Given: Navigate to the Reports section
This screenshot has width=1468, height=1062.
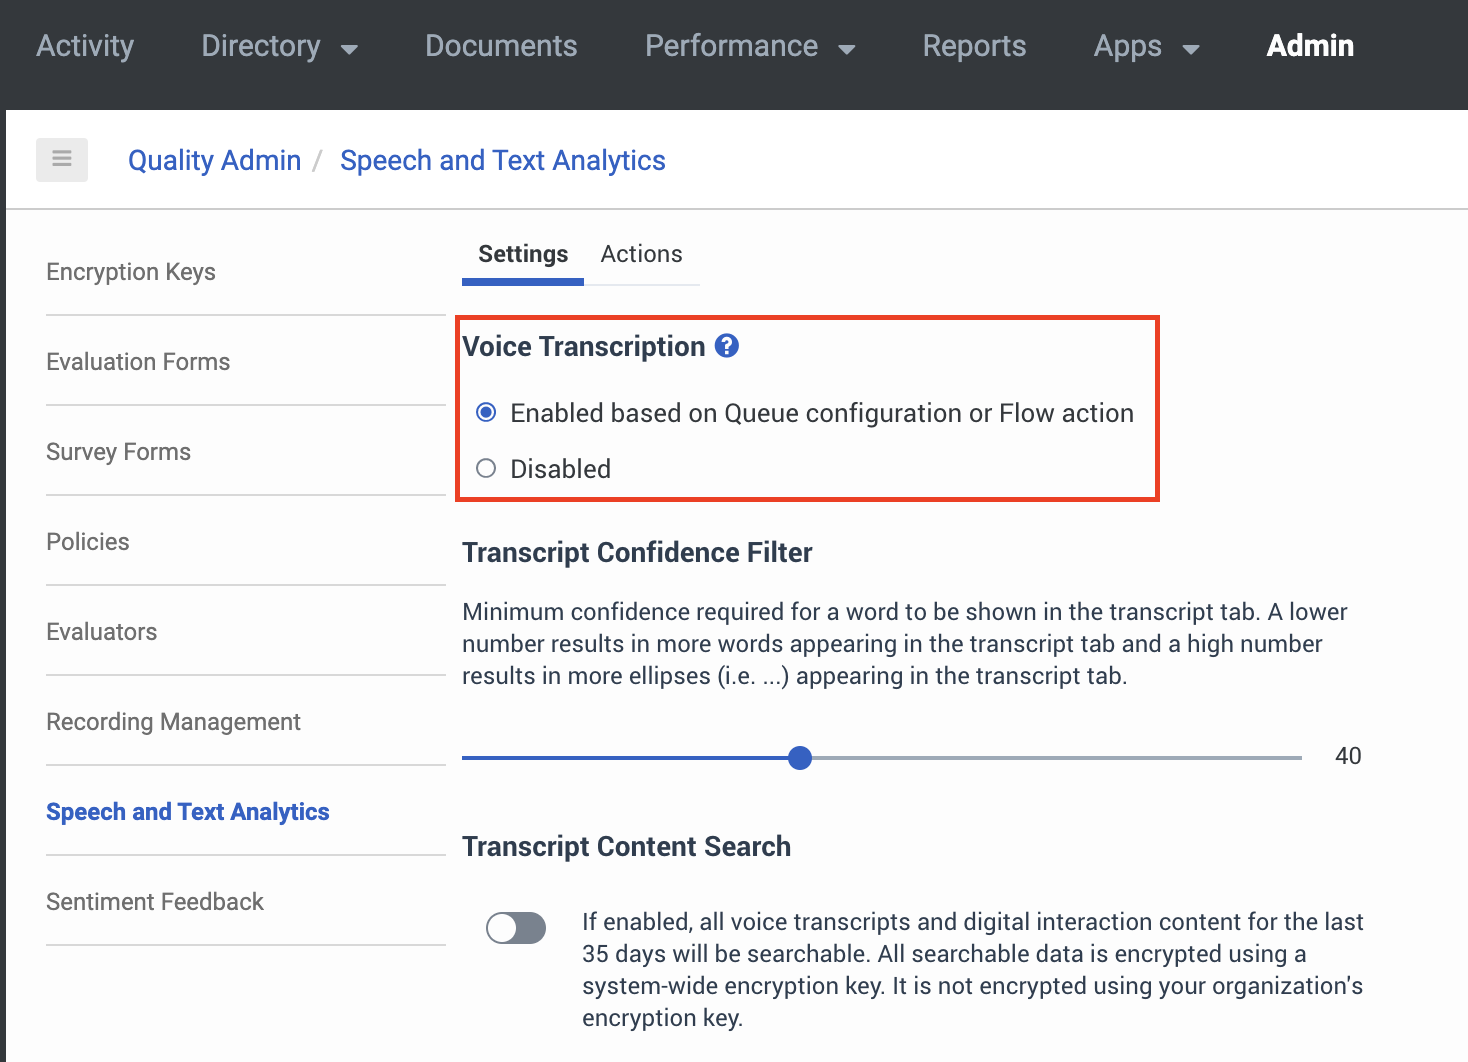Looking at the screenshot, I should 974,46.
